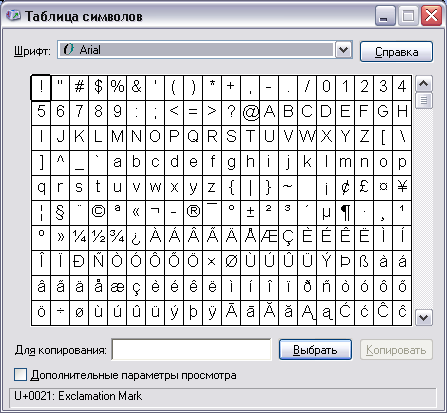
Task: Select the ß sharp s cell
Action: [364, 263]
